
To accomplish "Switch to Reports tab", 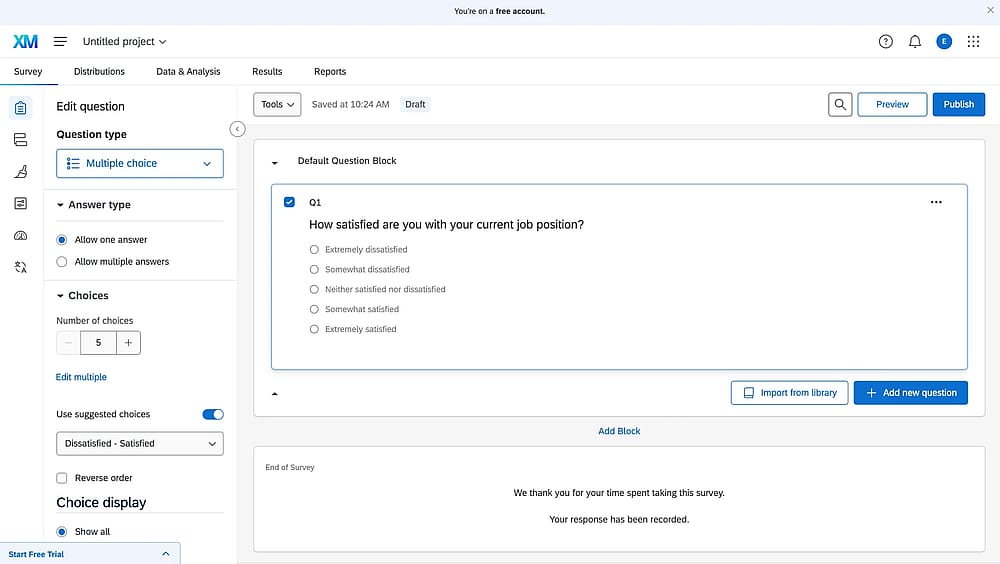I will point(330,71).
